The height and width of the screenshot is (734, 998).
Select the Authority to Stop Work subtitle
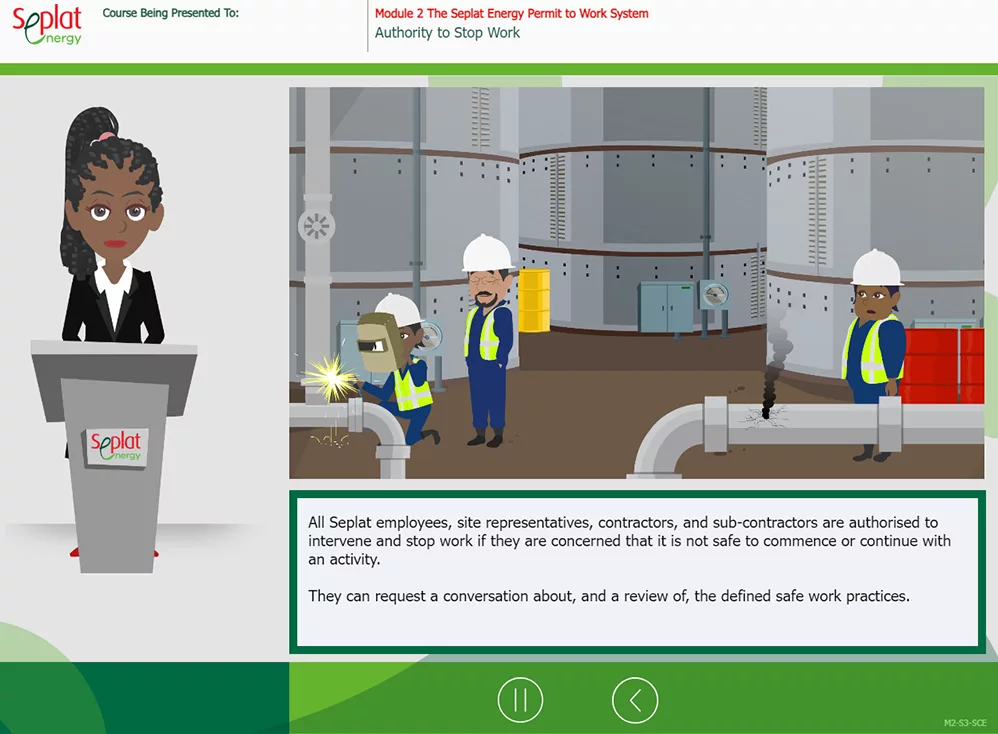pyautogui.click(x=446, y=33)
